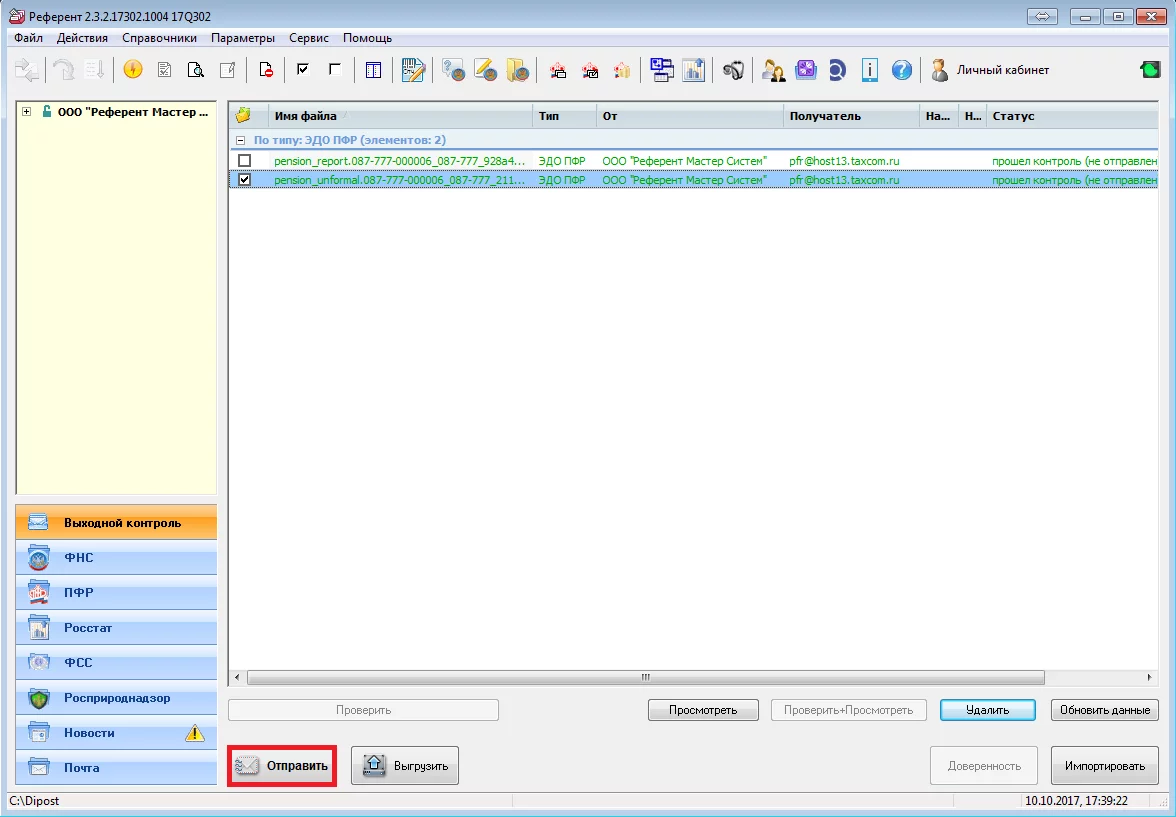
Task: Open the Помощь menu
Action: point(368,38)
